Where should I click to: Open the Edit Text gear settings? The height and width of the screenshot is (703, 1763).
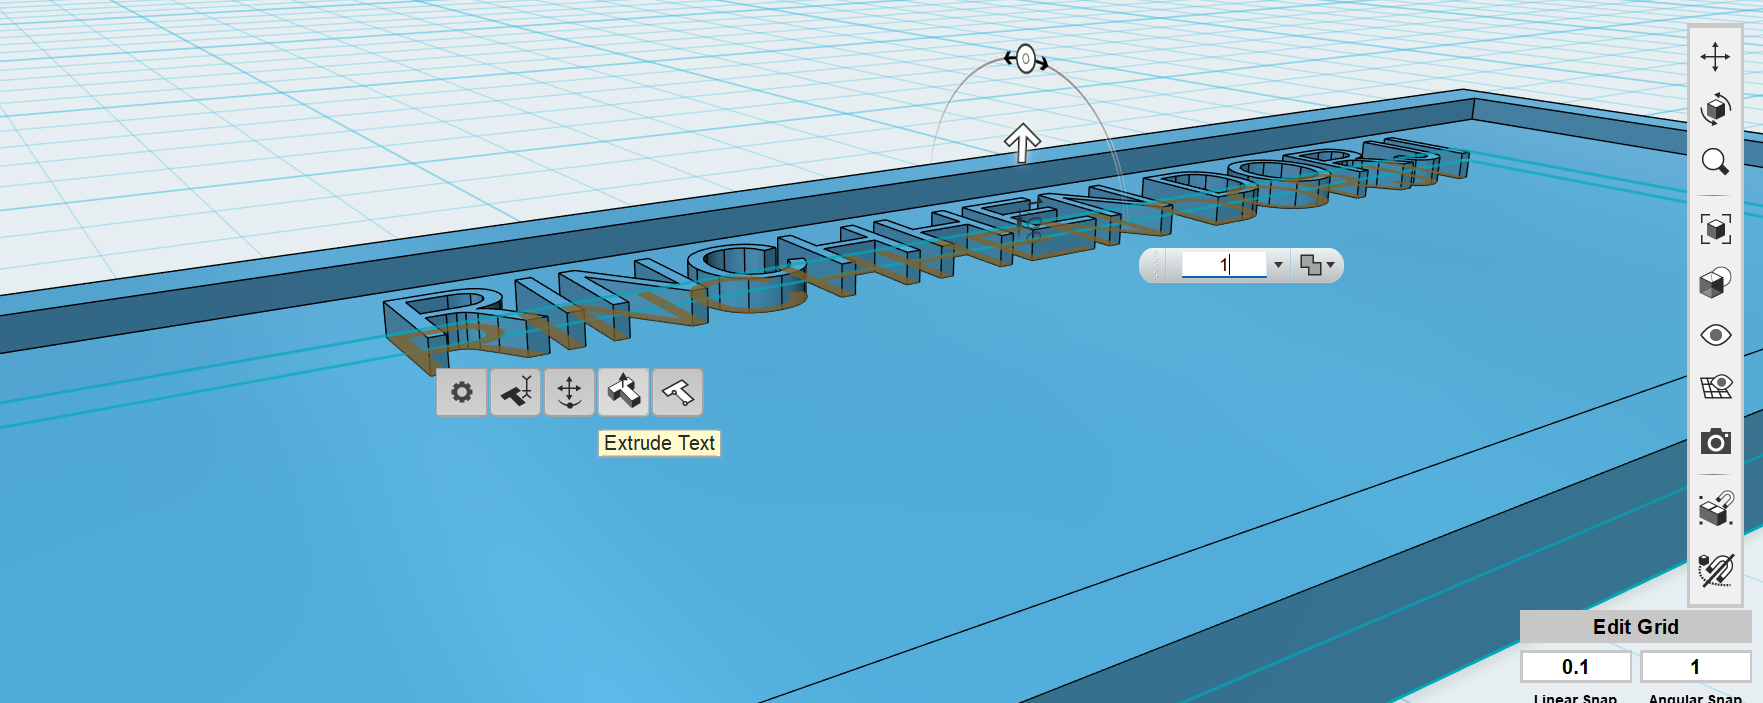coord(462,392)
